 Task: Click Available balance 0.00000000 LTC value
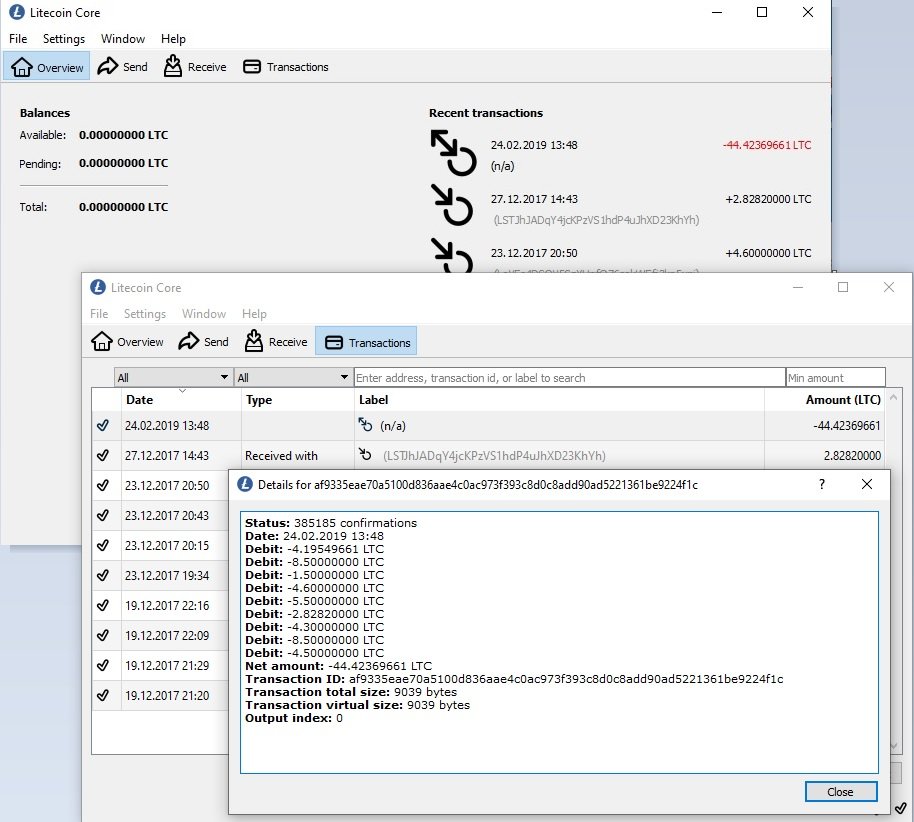[124, 135]
